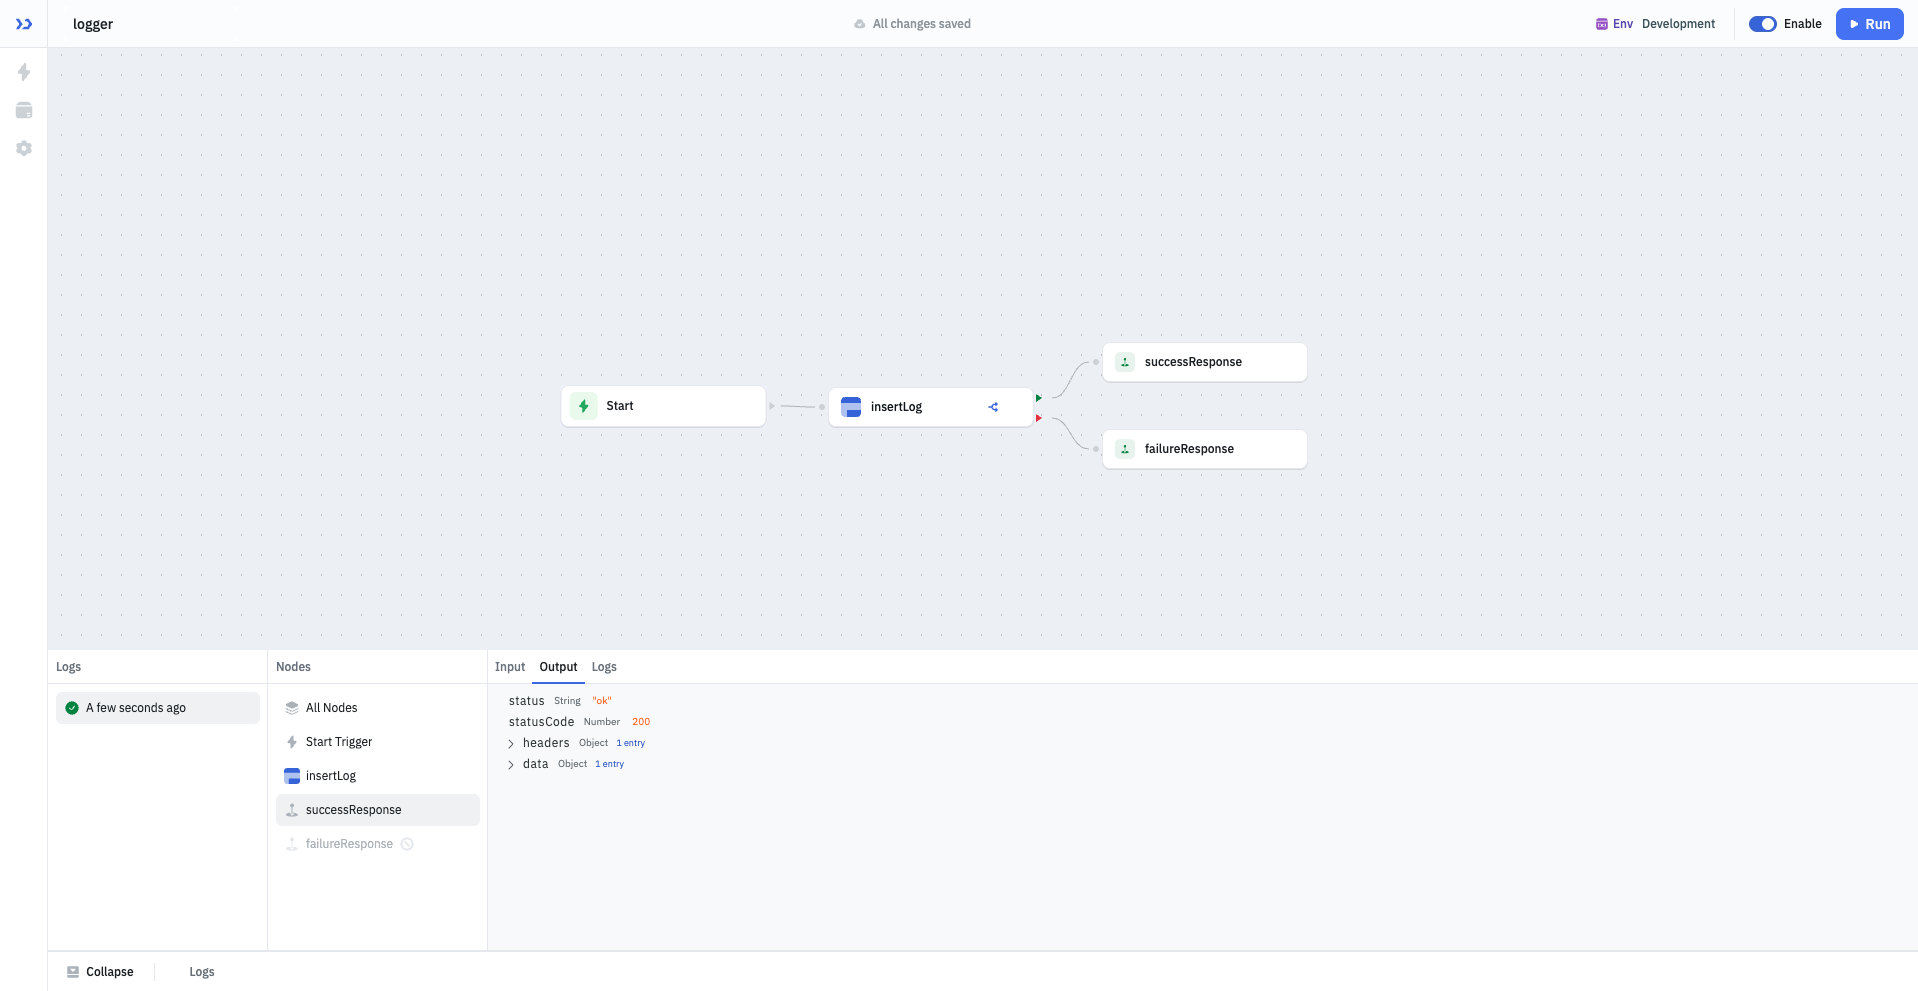Click the Run button
1918x991 pixels.
[x=1869, y=23]
